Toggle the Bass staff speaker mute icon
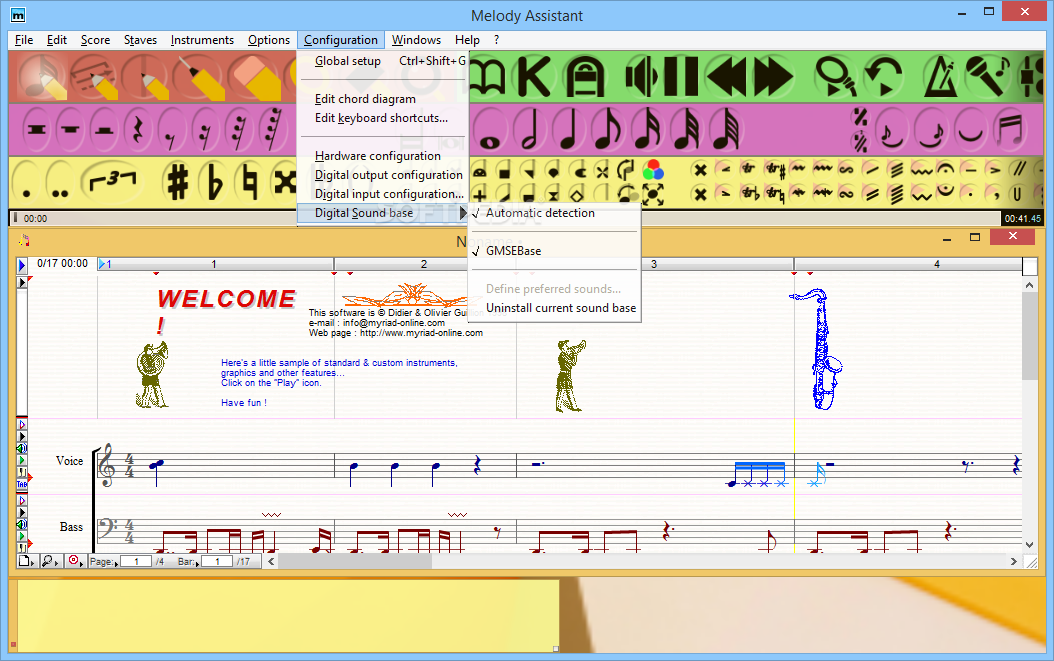Viewport: 1054px width, 661px height. coord(22,524)
